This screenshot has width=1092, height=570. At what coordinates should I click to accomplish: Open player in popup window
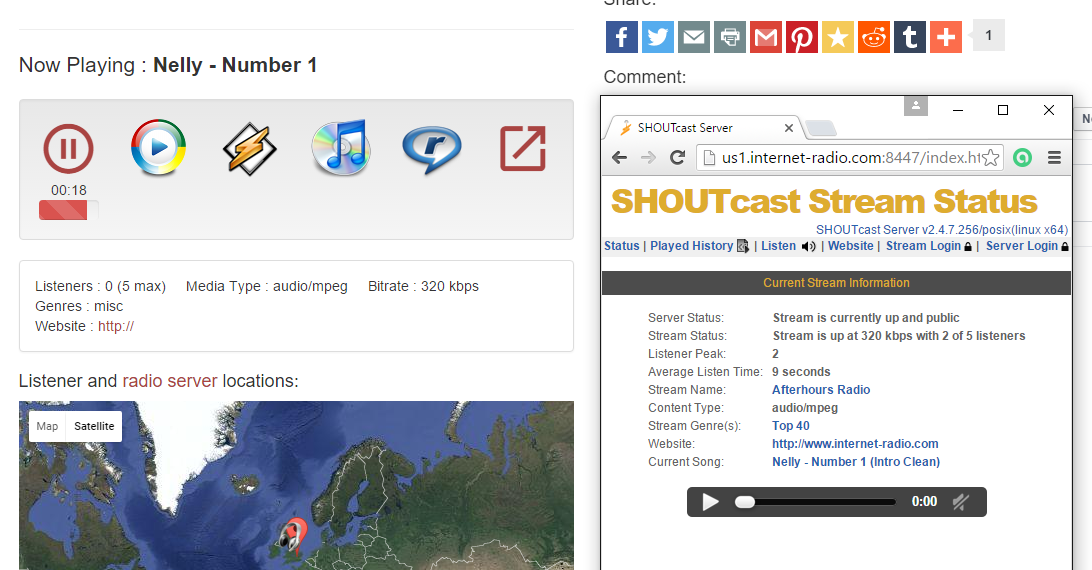522,149
